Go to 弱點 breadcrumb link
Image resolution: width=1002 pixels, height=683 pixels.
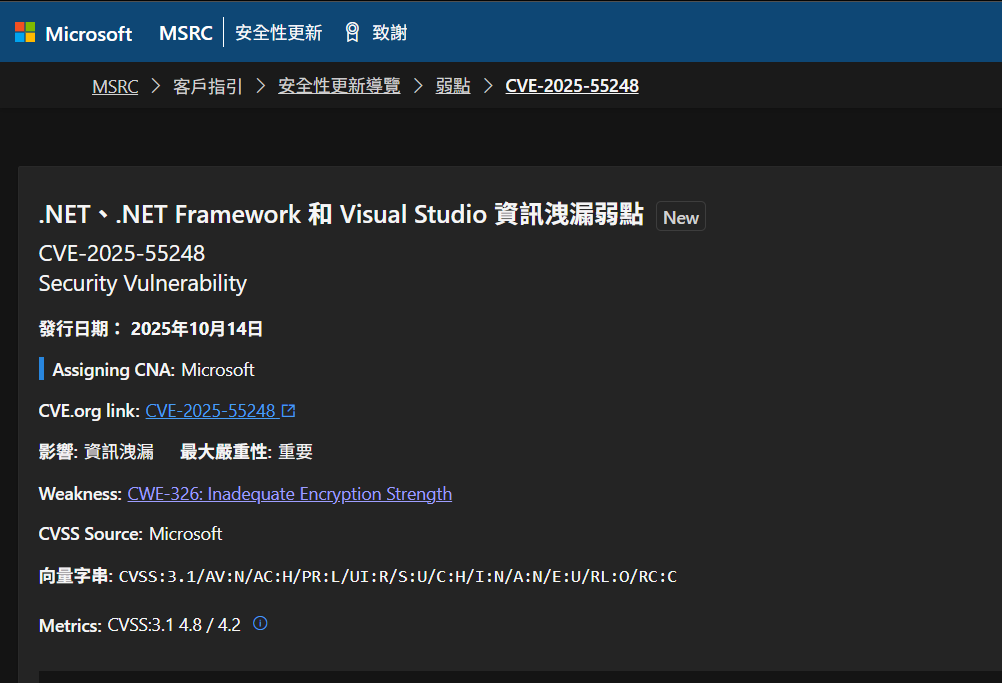[x=453, y=86]
